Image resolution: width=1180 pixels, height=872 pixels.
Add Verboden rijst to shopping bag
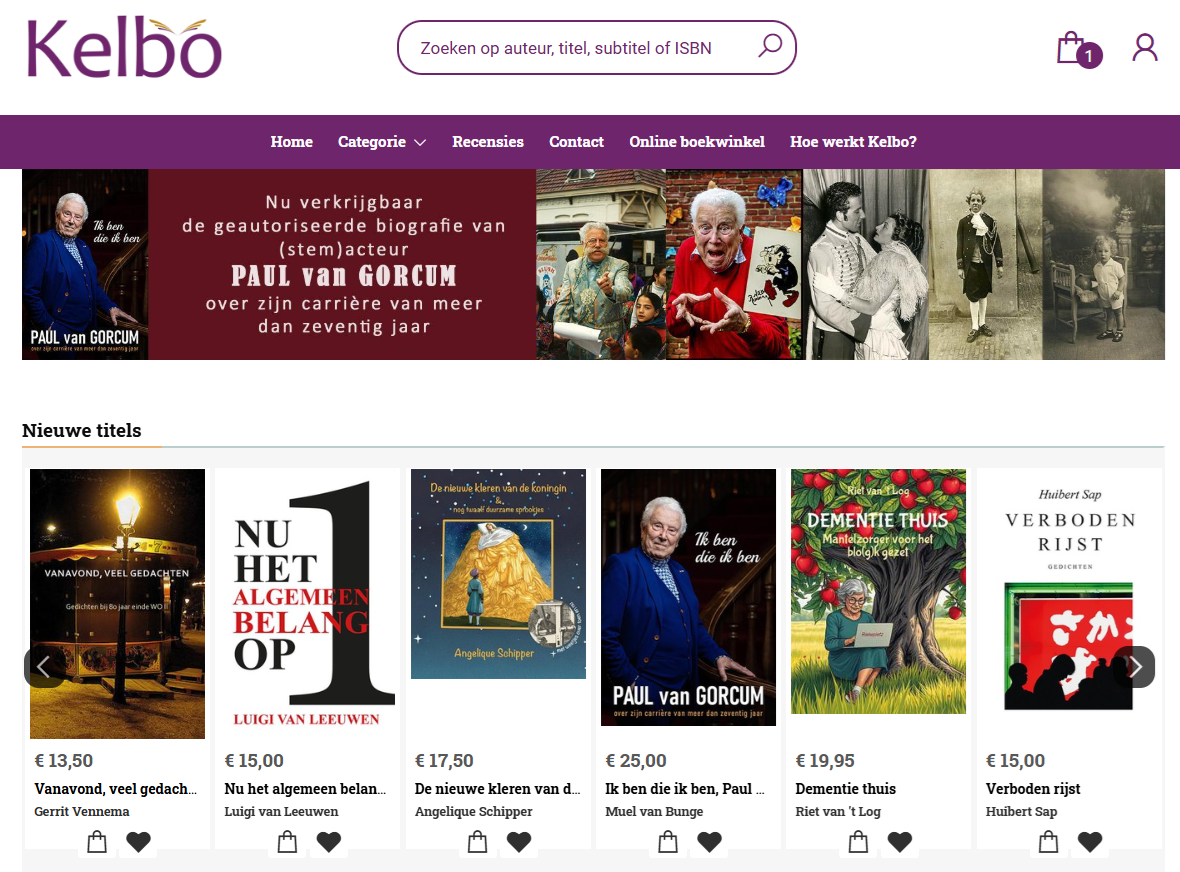tap(1048, 841)
